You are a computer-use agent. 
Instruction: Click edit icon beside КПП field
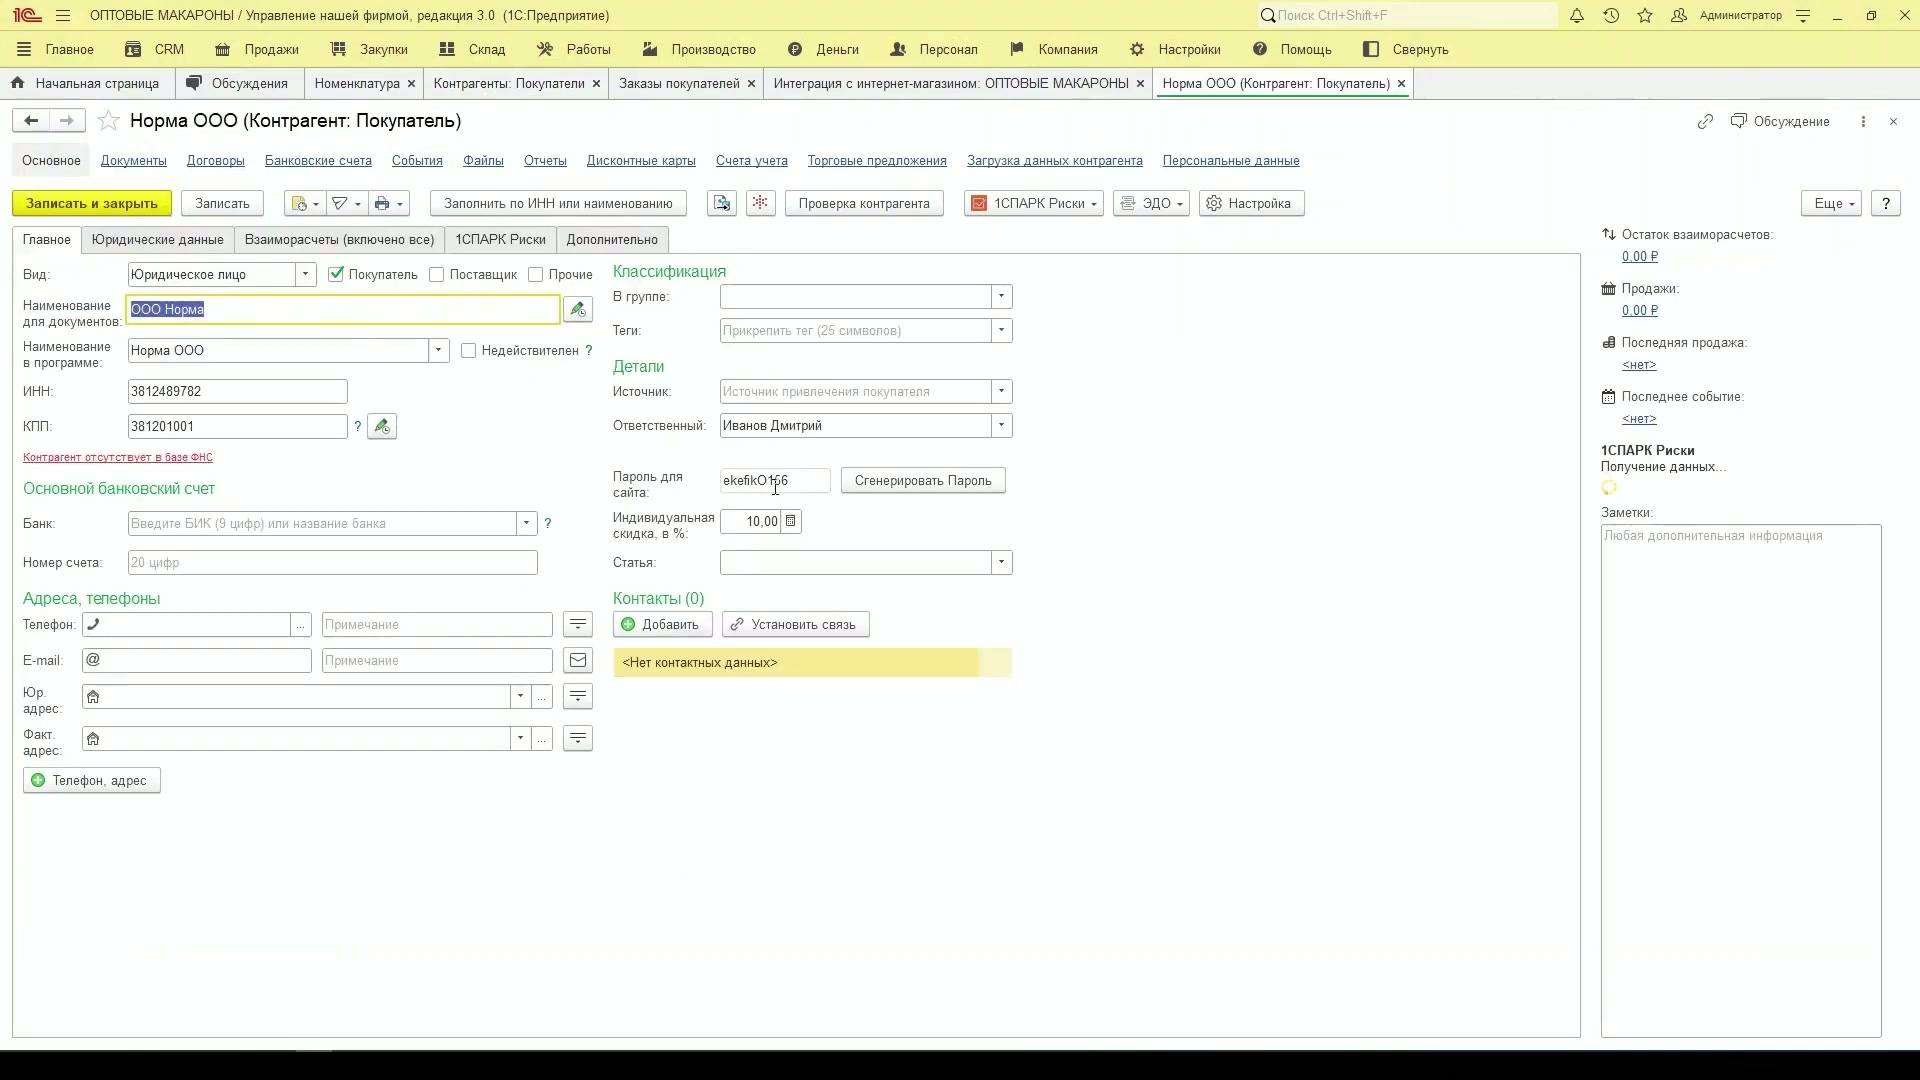382,427
